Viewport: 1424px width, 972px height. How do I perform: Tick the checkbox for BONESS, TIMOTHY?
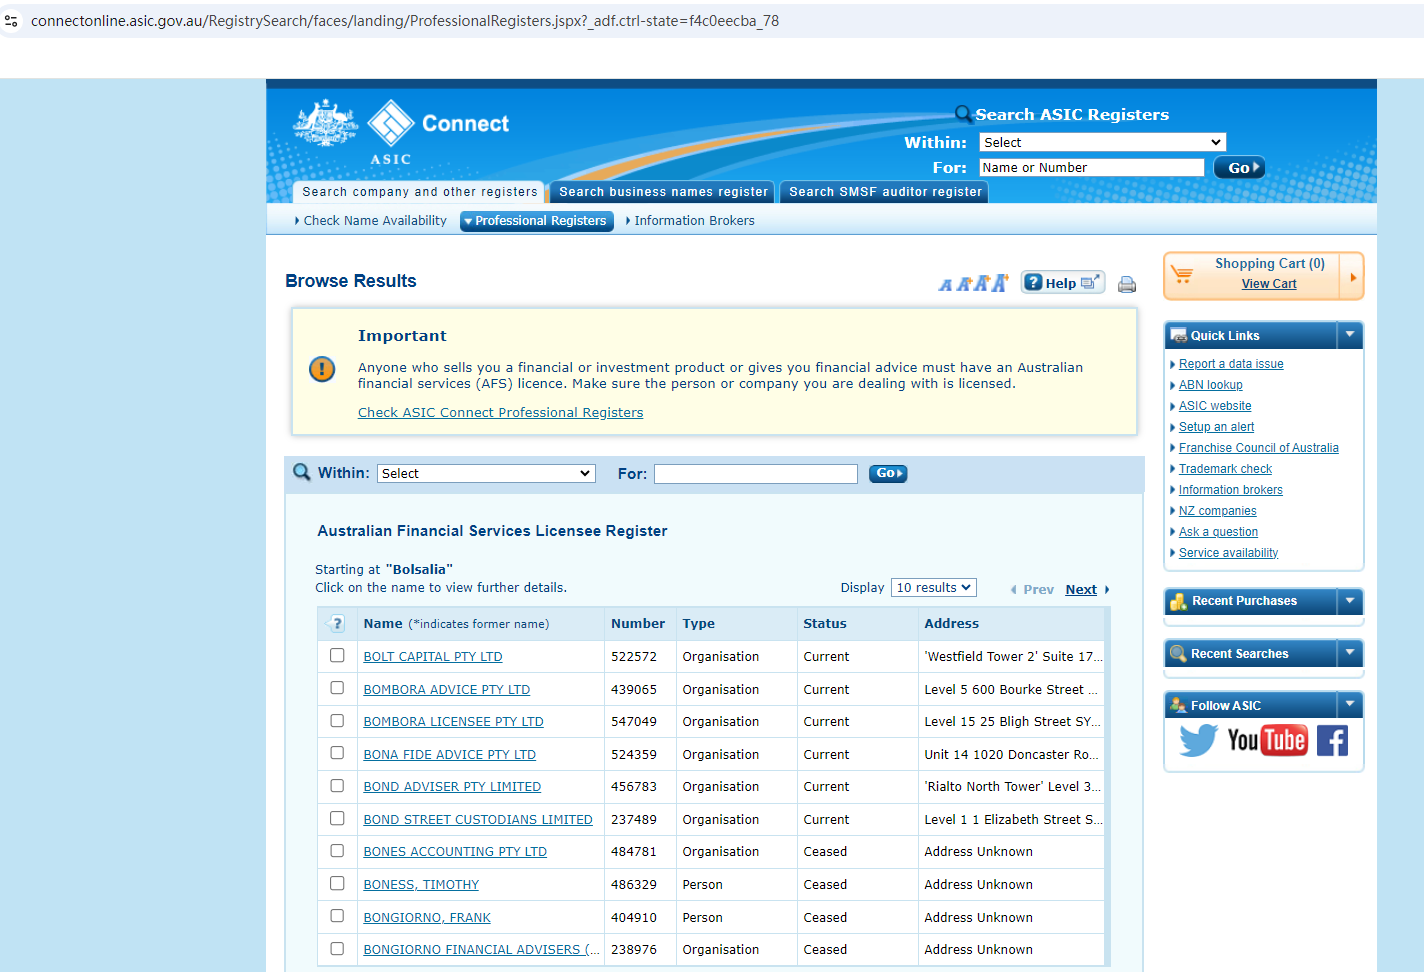click(337, 884)
